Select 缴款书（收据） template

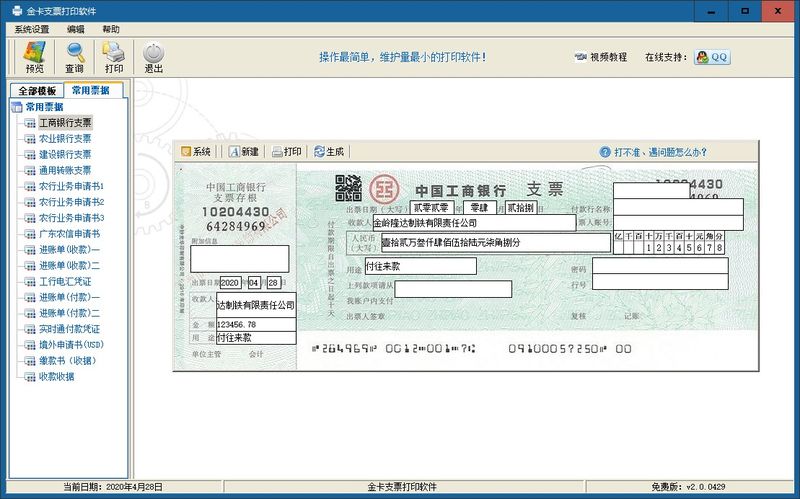coord(68,360)
